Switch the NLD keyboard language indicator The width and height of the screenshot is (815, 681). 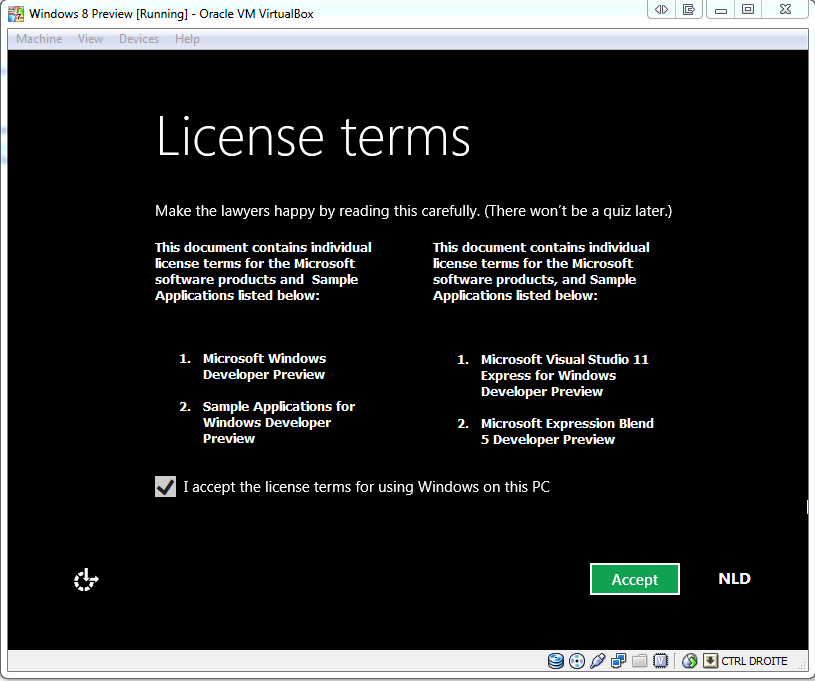(x=734, y=579)
